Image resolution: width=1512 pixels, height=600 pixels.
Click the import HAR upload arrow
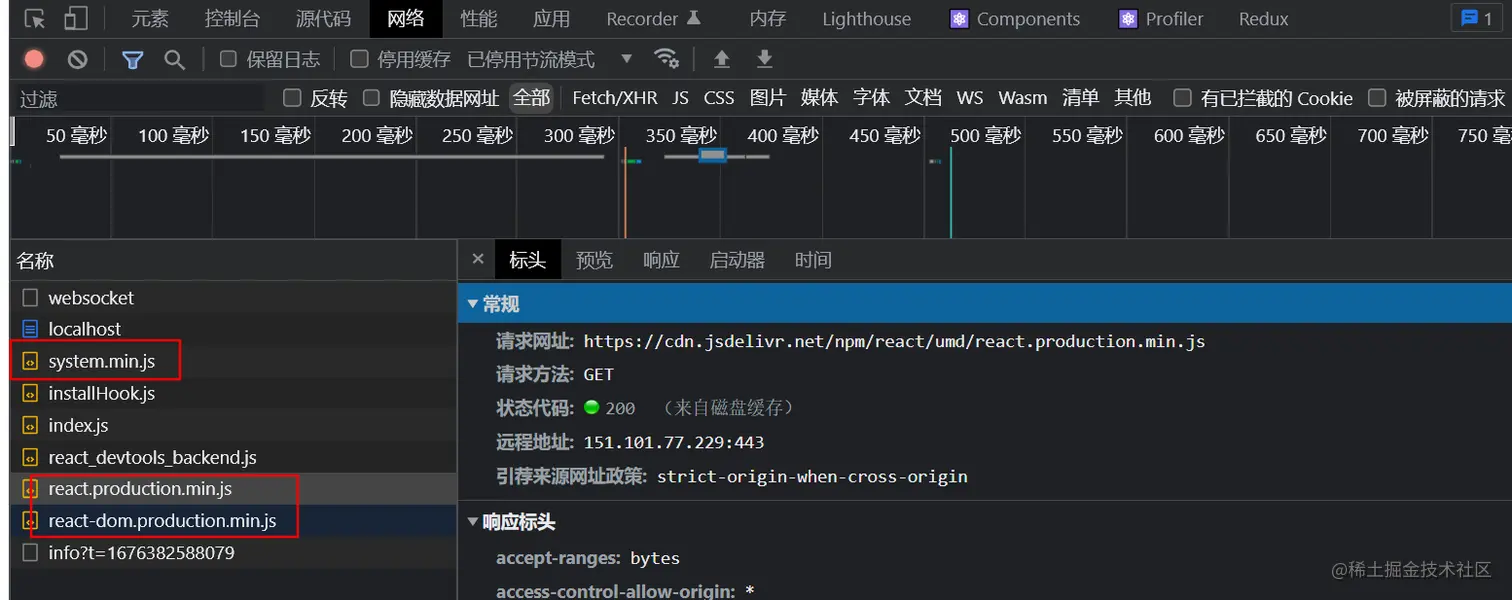[x=721, y=60]
